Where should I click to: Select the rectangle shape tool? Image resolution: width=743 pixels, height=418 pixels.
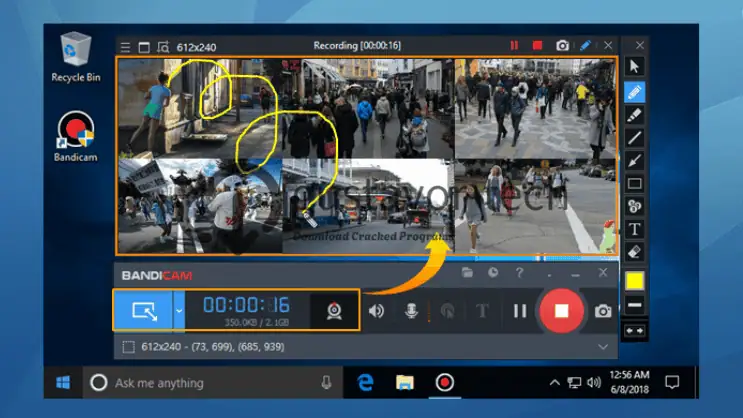tap(634, 183)
